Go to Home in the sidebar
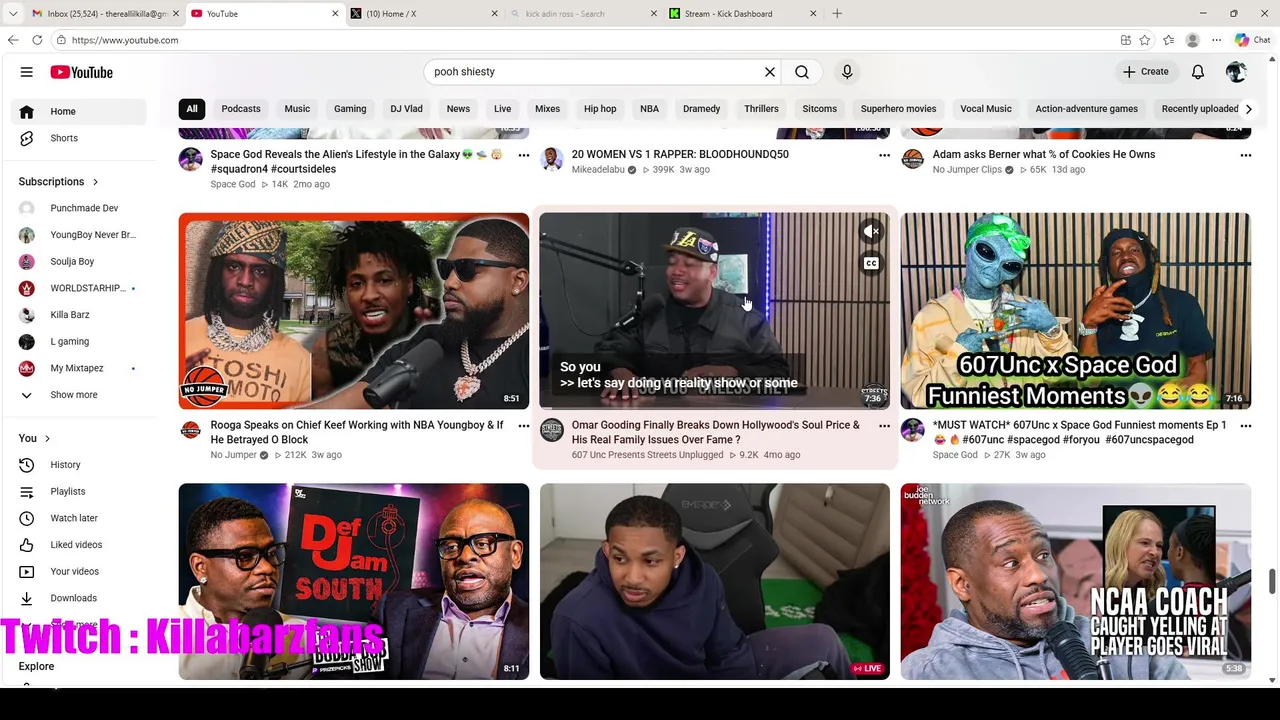This screenshot has width=1280, height=720. (x=80, y=111)
